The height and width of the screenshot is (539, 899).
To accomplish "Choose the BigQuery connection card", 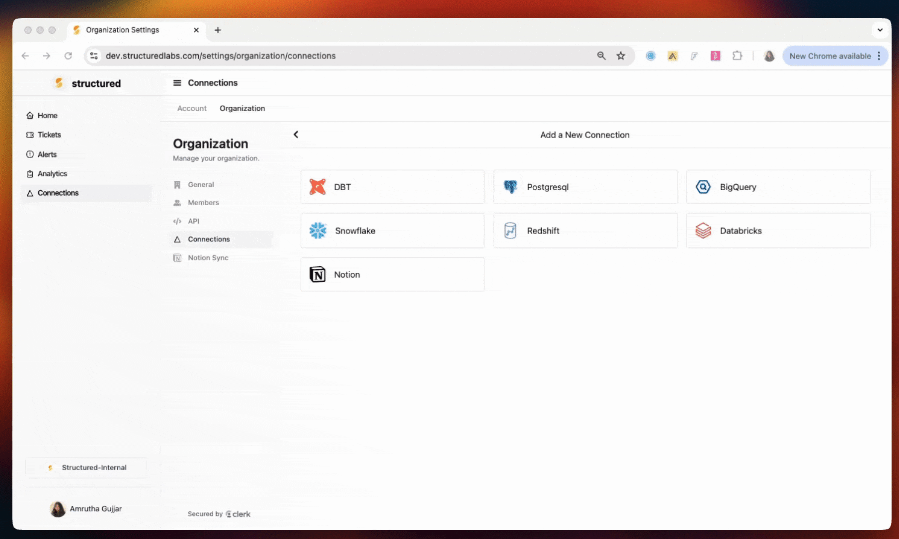I will [x=778, y=187].
